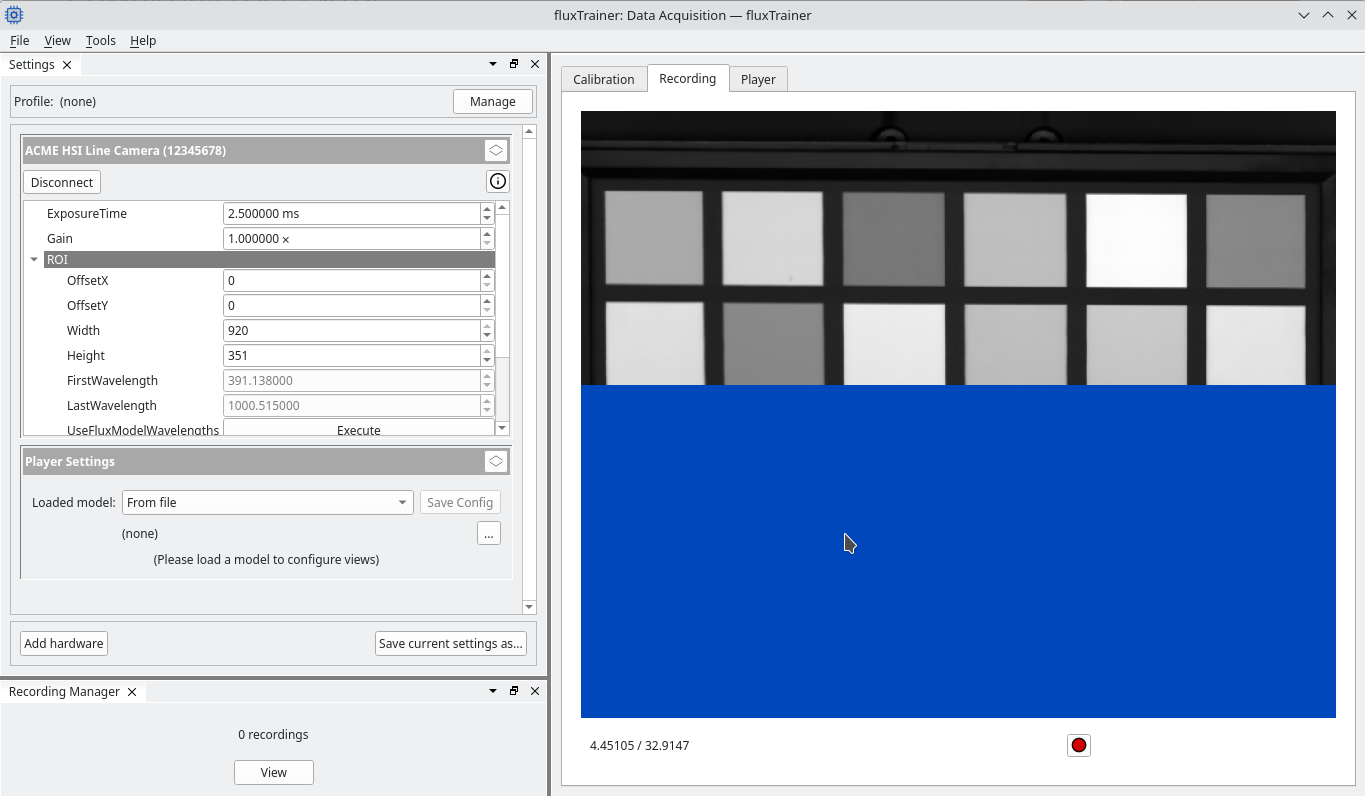Edit the OffsetY field
The height and width of the screenshot is (796, 1365).
click(352, 305)
